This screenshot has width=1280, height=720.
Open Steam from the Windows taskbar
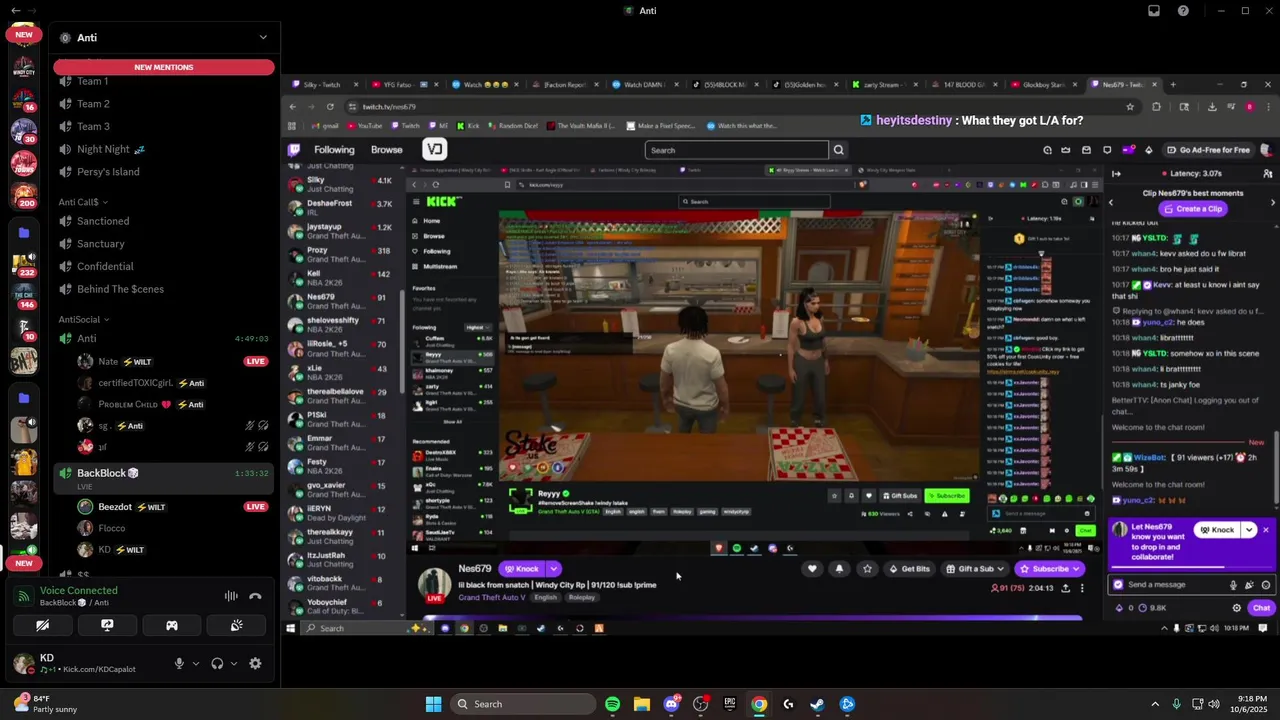(x=817, y=704)
